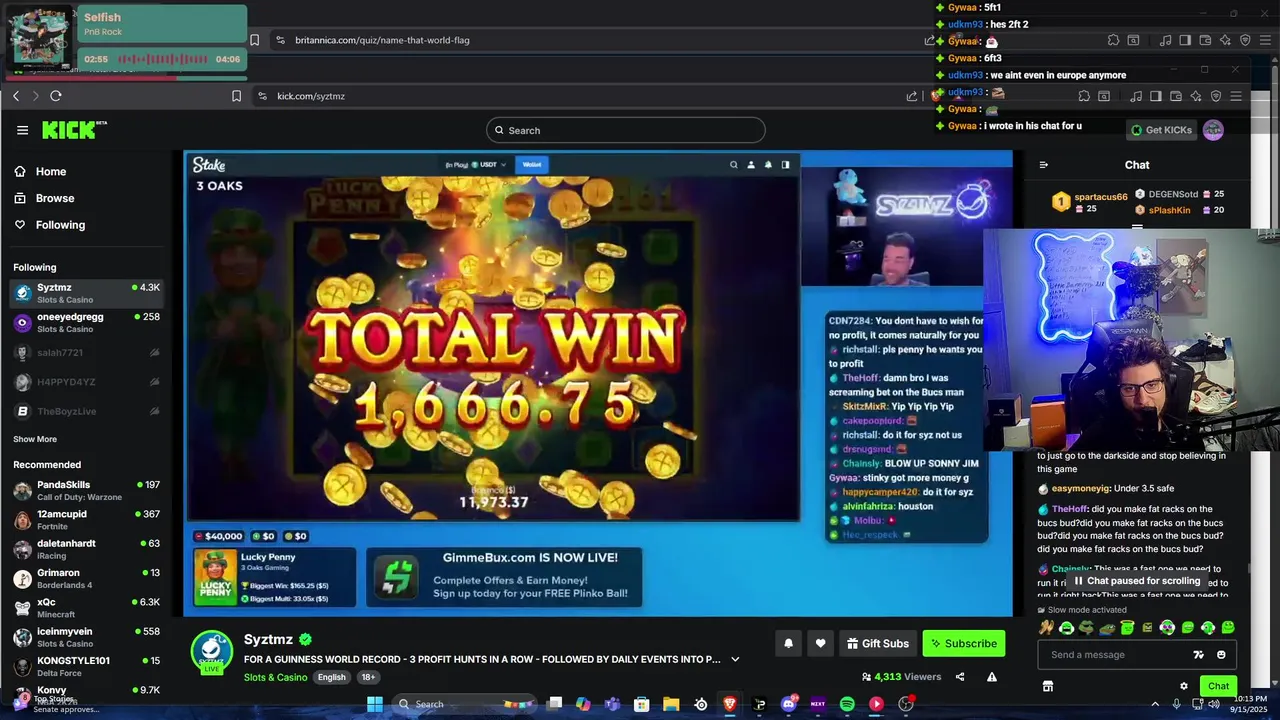Open Grimaron recommended channel
This screenshot has width=1280, height=720.
(x=86, y=578)
